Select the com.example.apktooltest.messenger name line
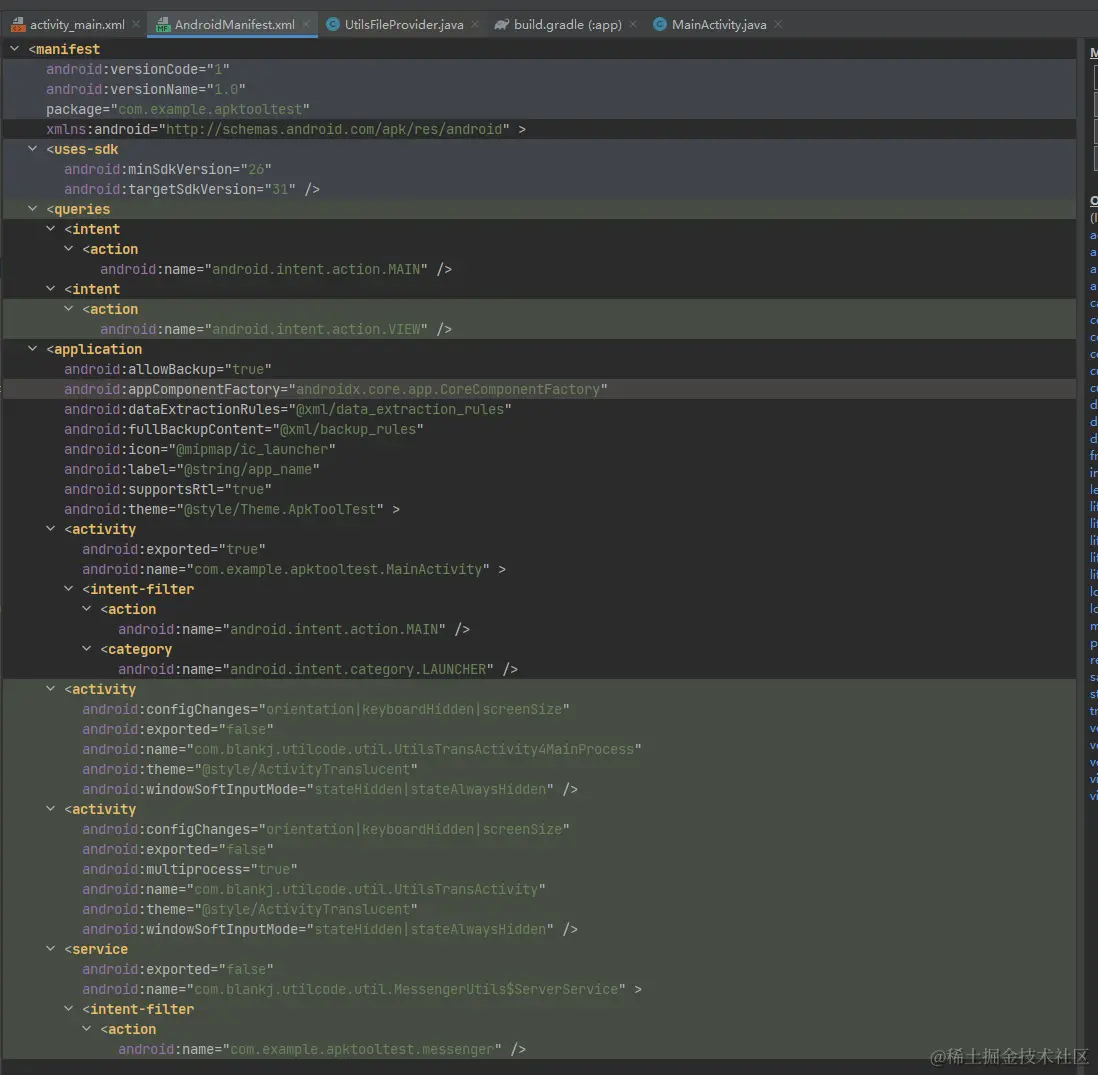Image resolution: width=1098 pixels, height=1075 pixels. 322,1049
